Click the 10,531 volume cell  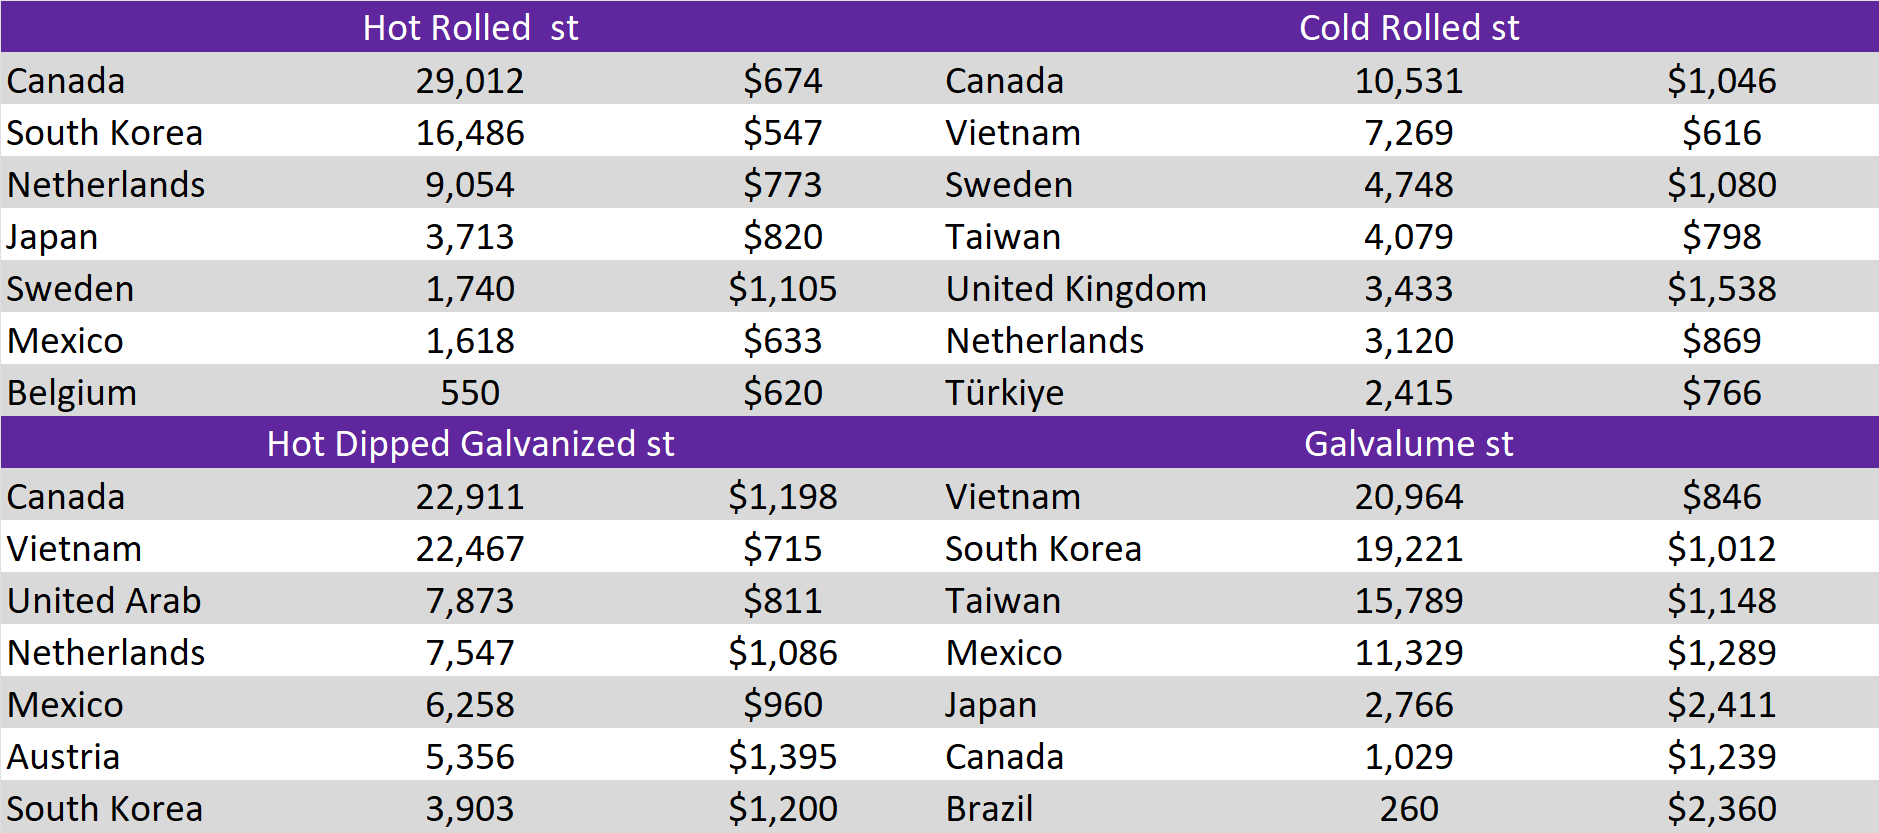(x=1408, y=81)
